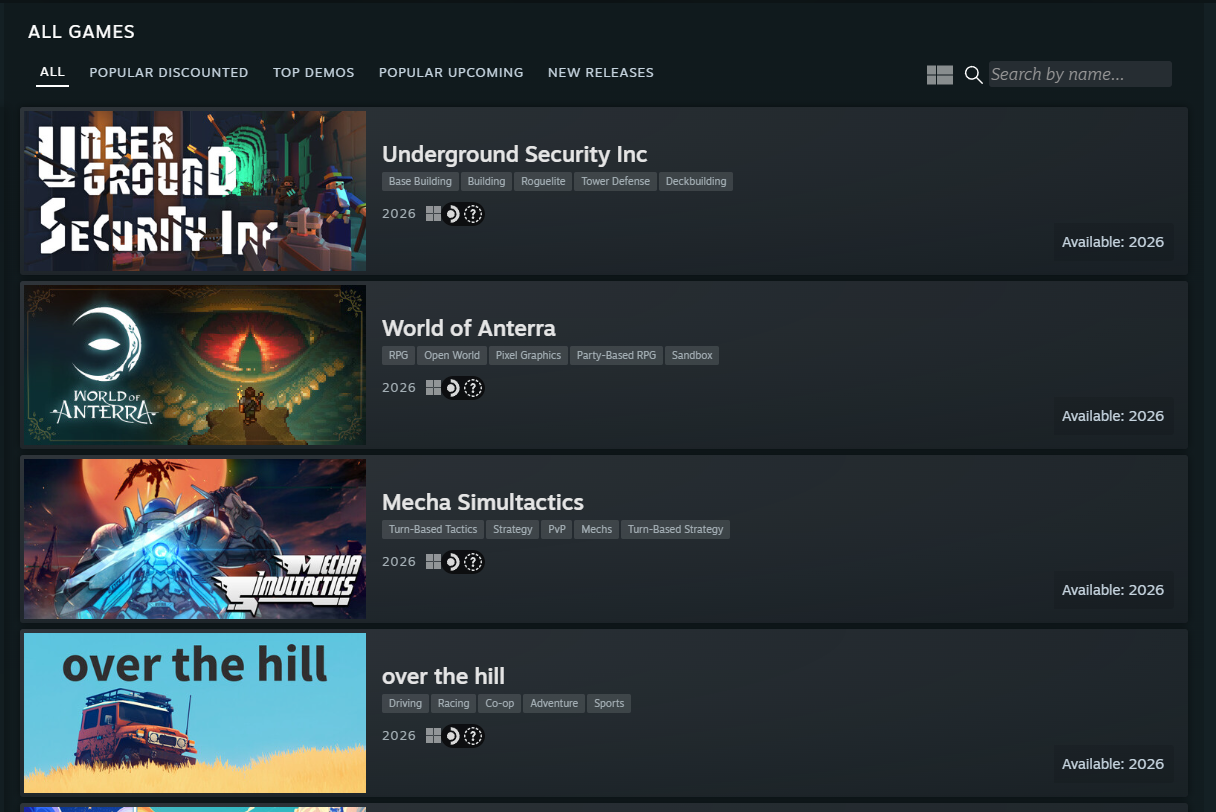Focus the Search by name field
This screenshot has width=1216, height=812.
[x=1079, y=74]
